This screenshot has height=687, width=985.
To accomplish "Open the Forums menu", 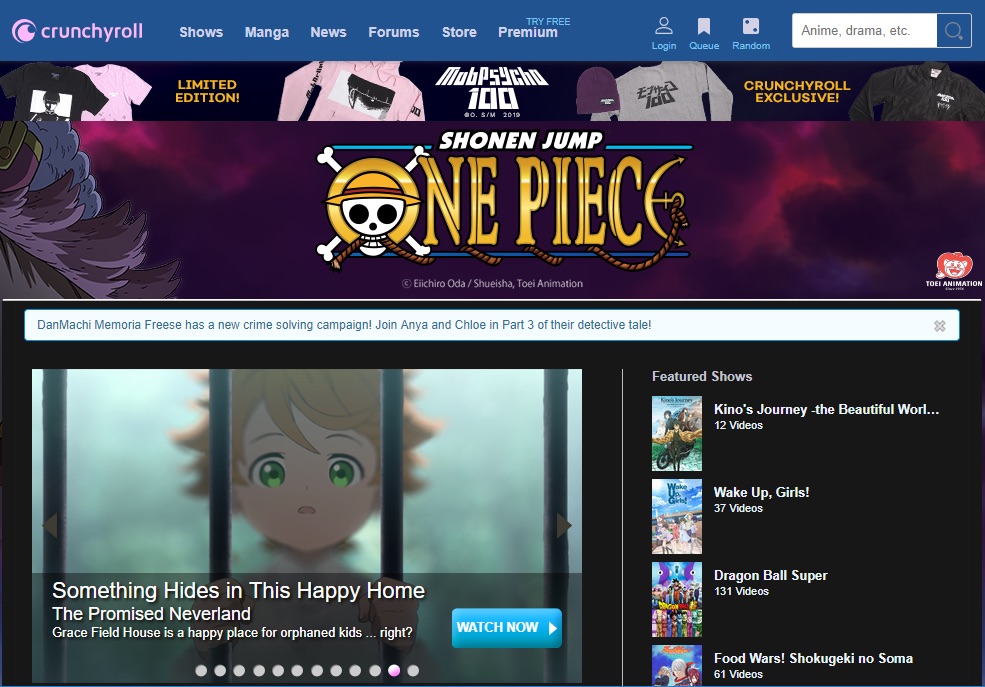I will coord(394,32).
